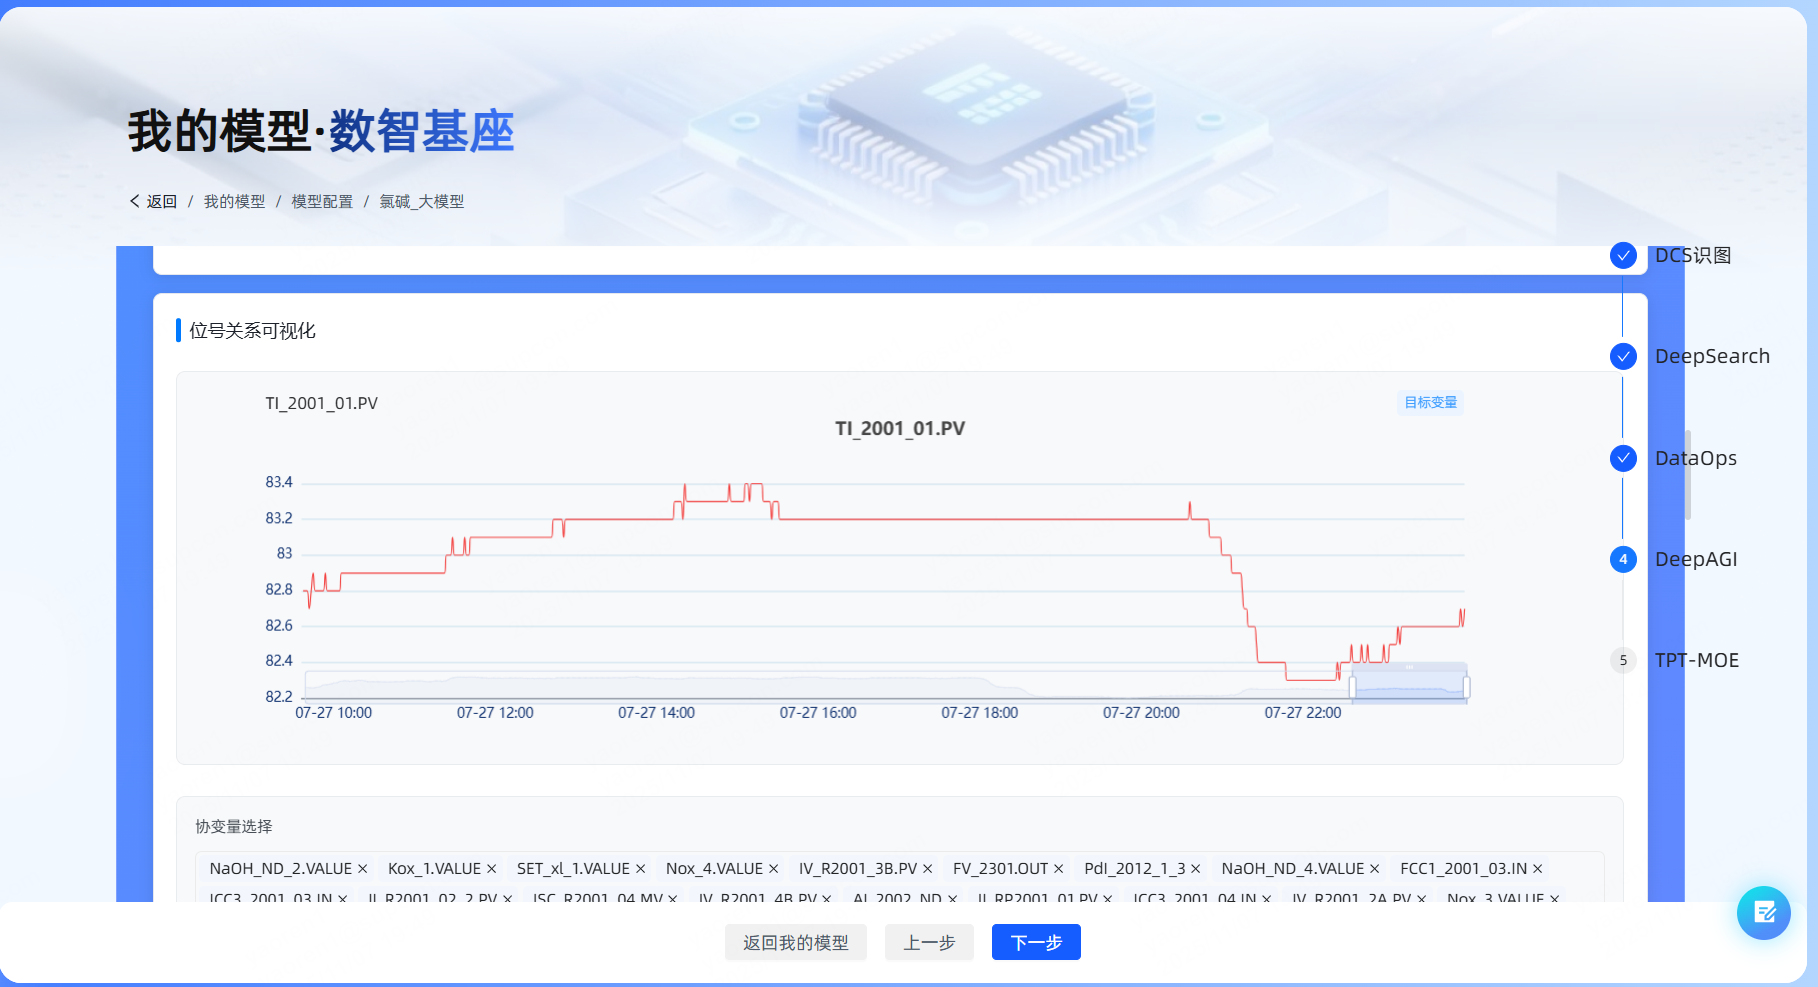1818x987 pixels.
Task: Select the DeepAGI step 4 circle
Action: pyautogui.click(x=1623, y=559)
